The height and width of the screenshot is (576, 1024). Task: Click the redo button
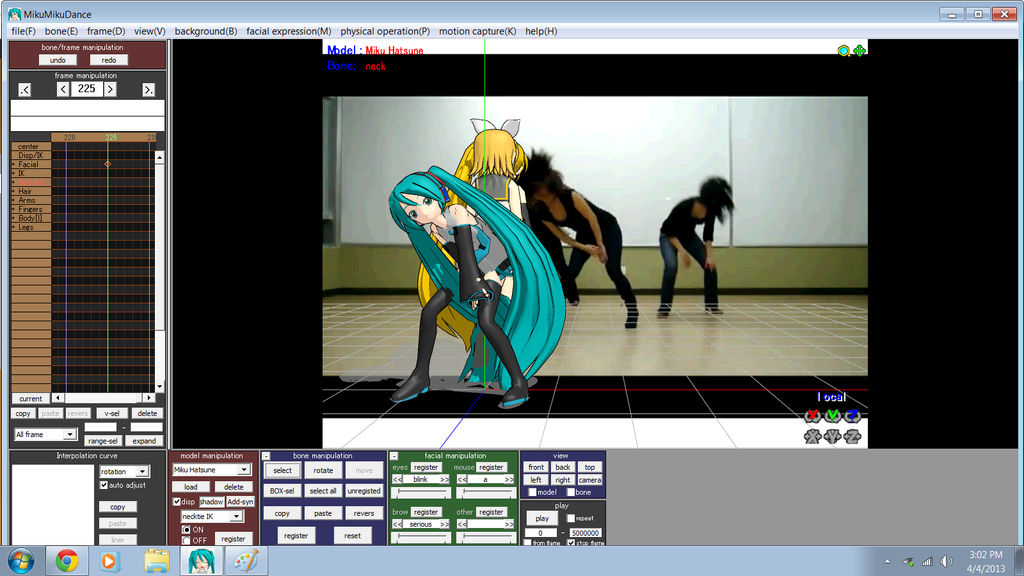coord(109,60)
